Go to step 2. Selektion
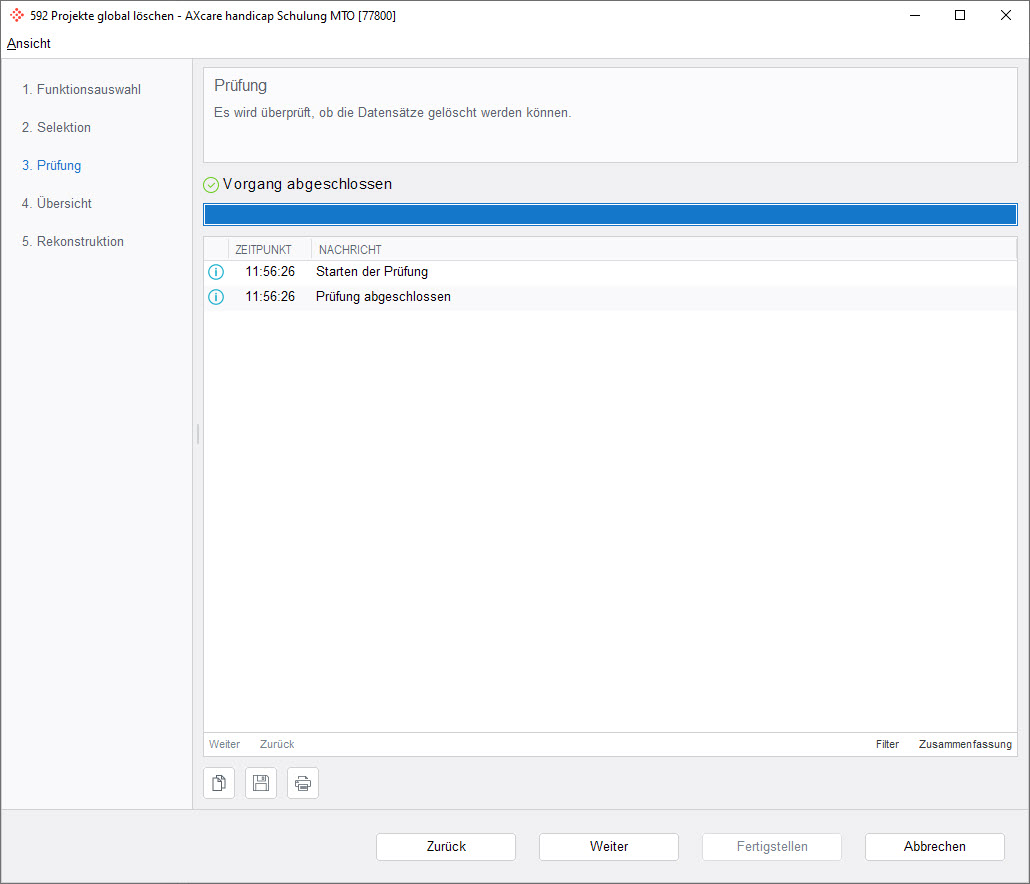The image size is (1030, 884). (56, 127)
